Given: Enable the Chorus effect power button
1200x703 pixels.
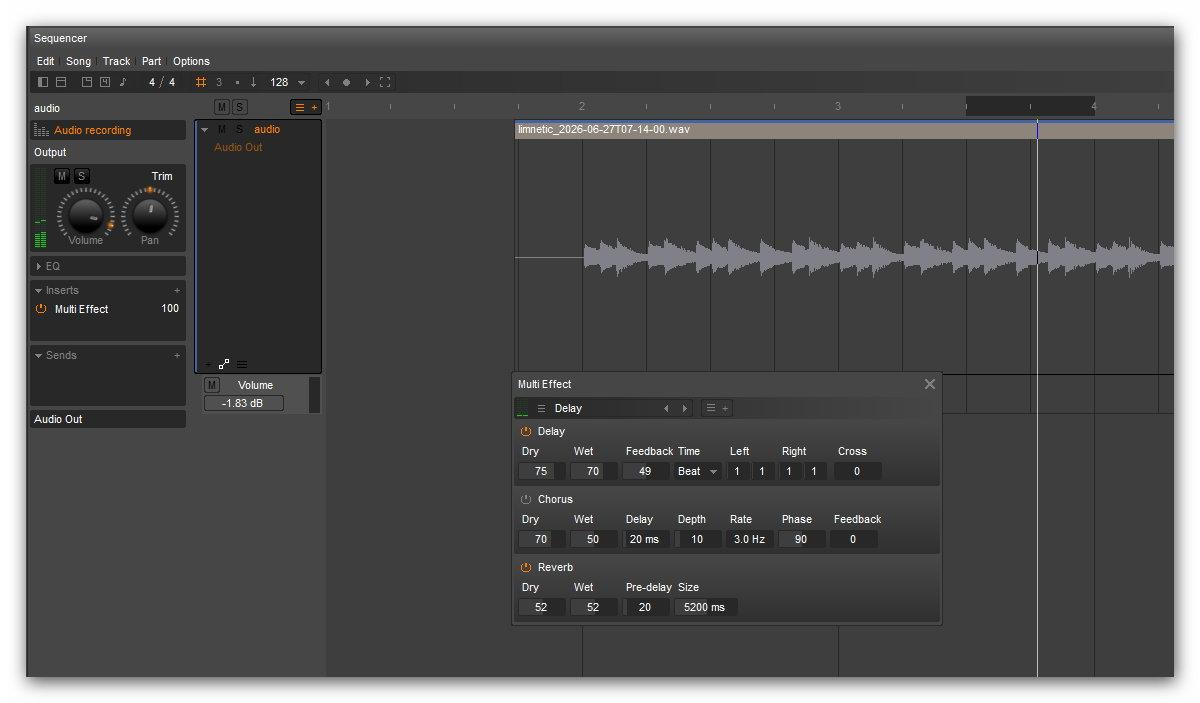Looking at the screenshot, I should (x=526, y=499).
